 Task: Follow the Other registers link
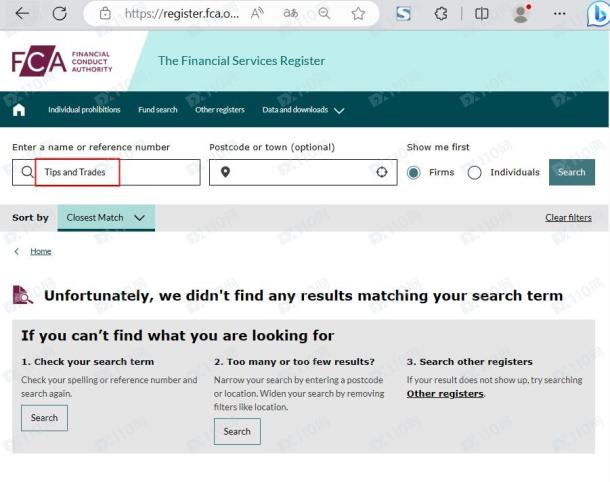[445, 394]
